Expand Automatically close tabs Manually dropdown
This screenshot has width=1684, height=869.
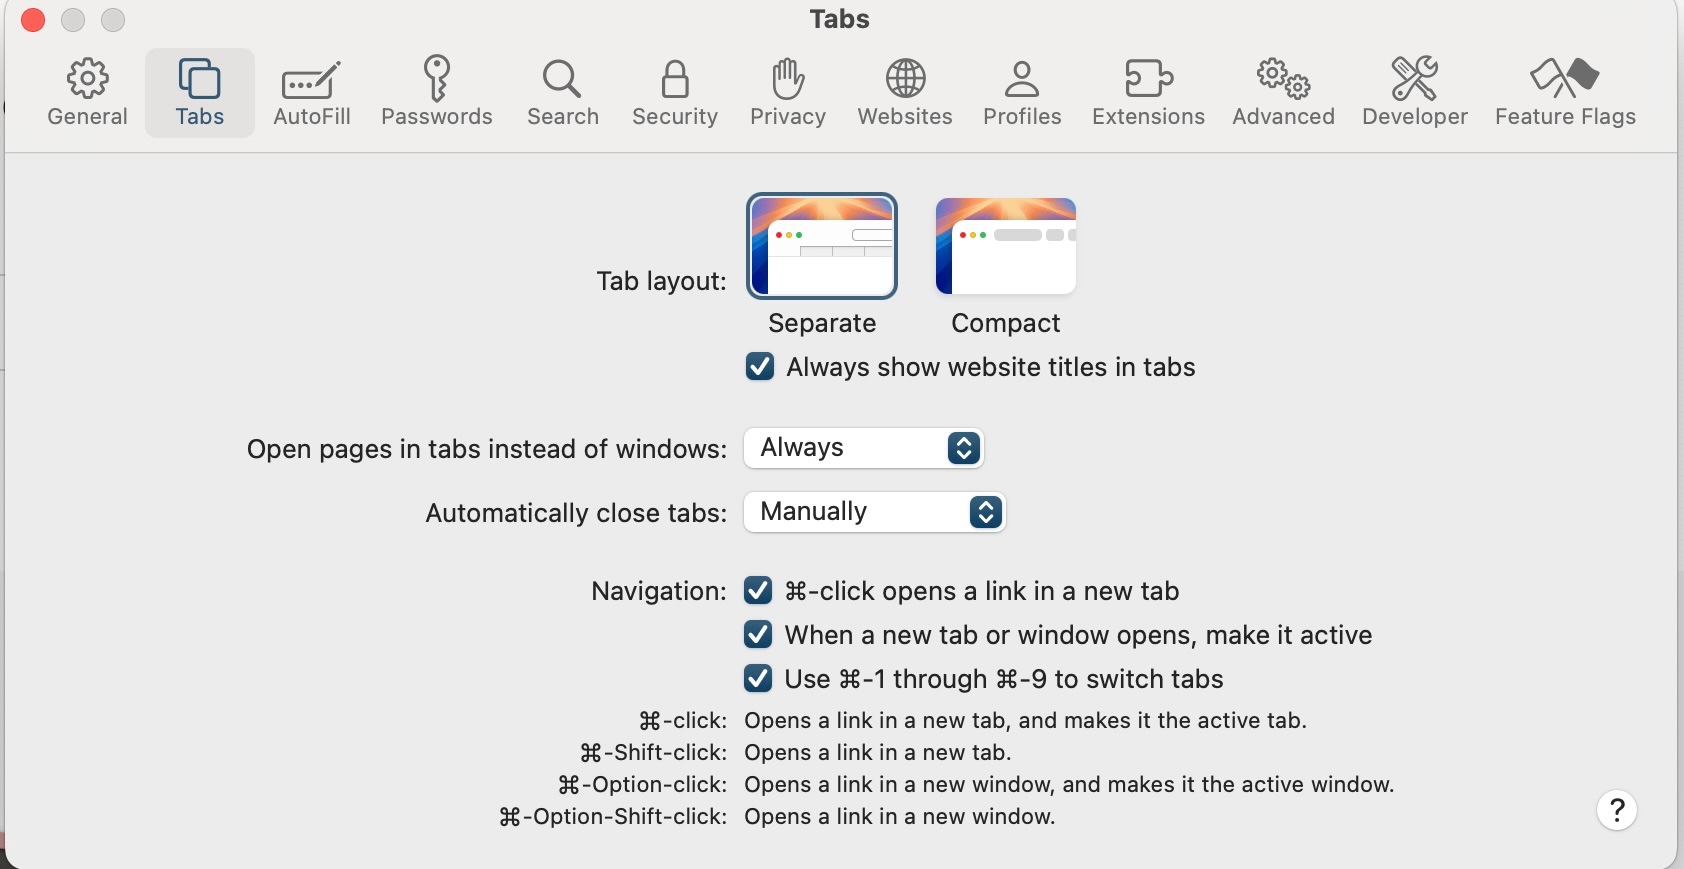click(x=874, y=512)
